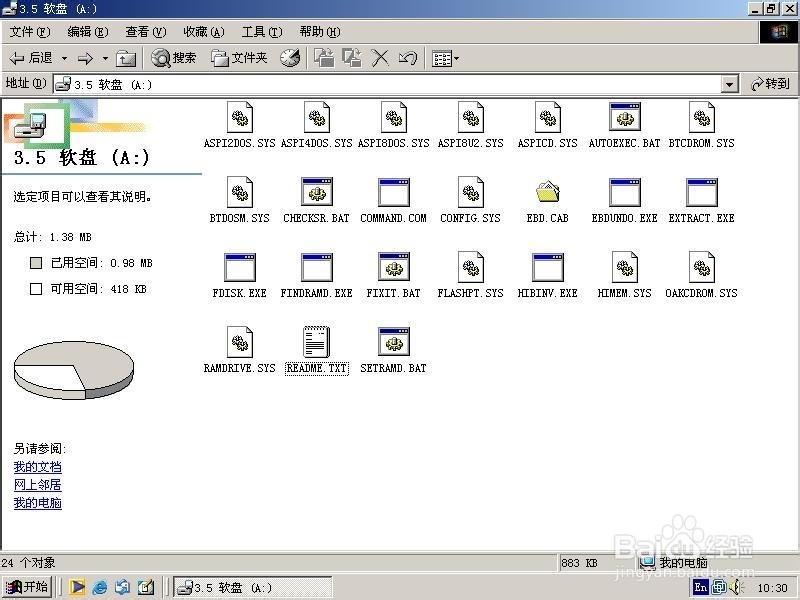
Task: Click the EBDUNDO.EXE file icon
Action: [624, 192]
